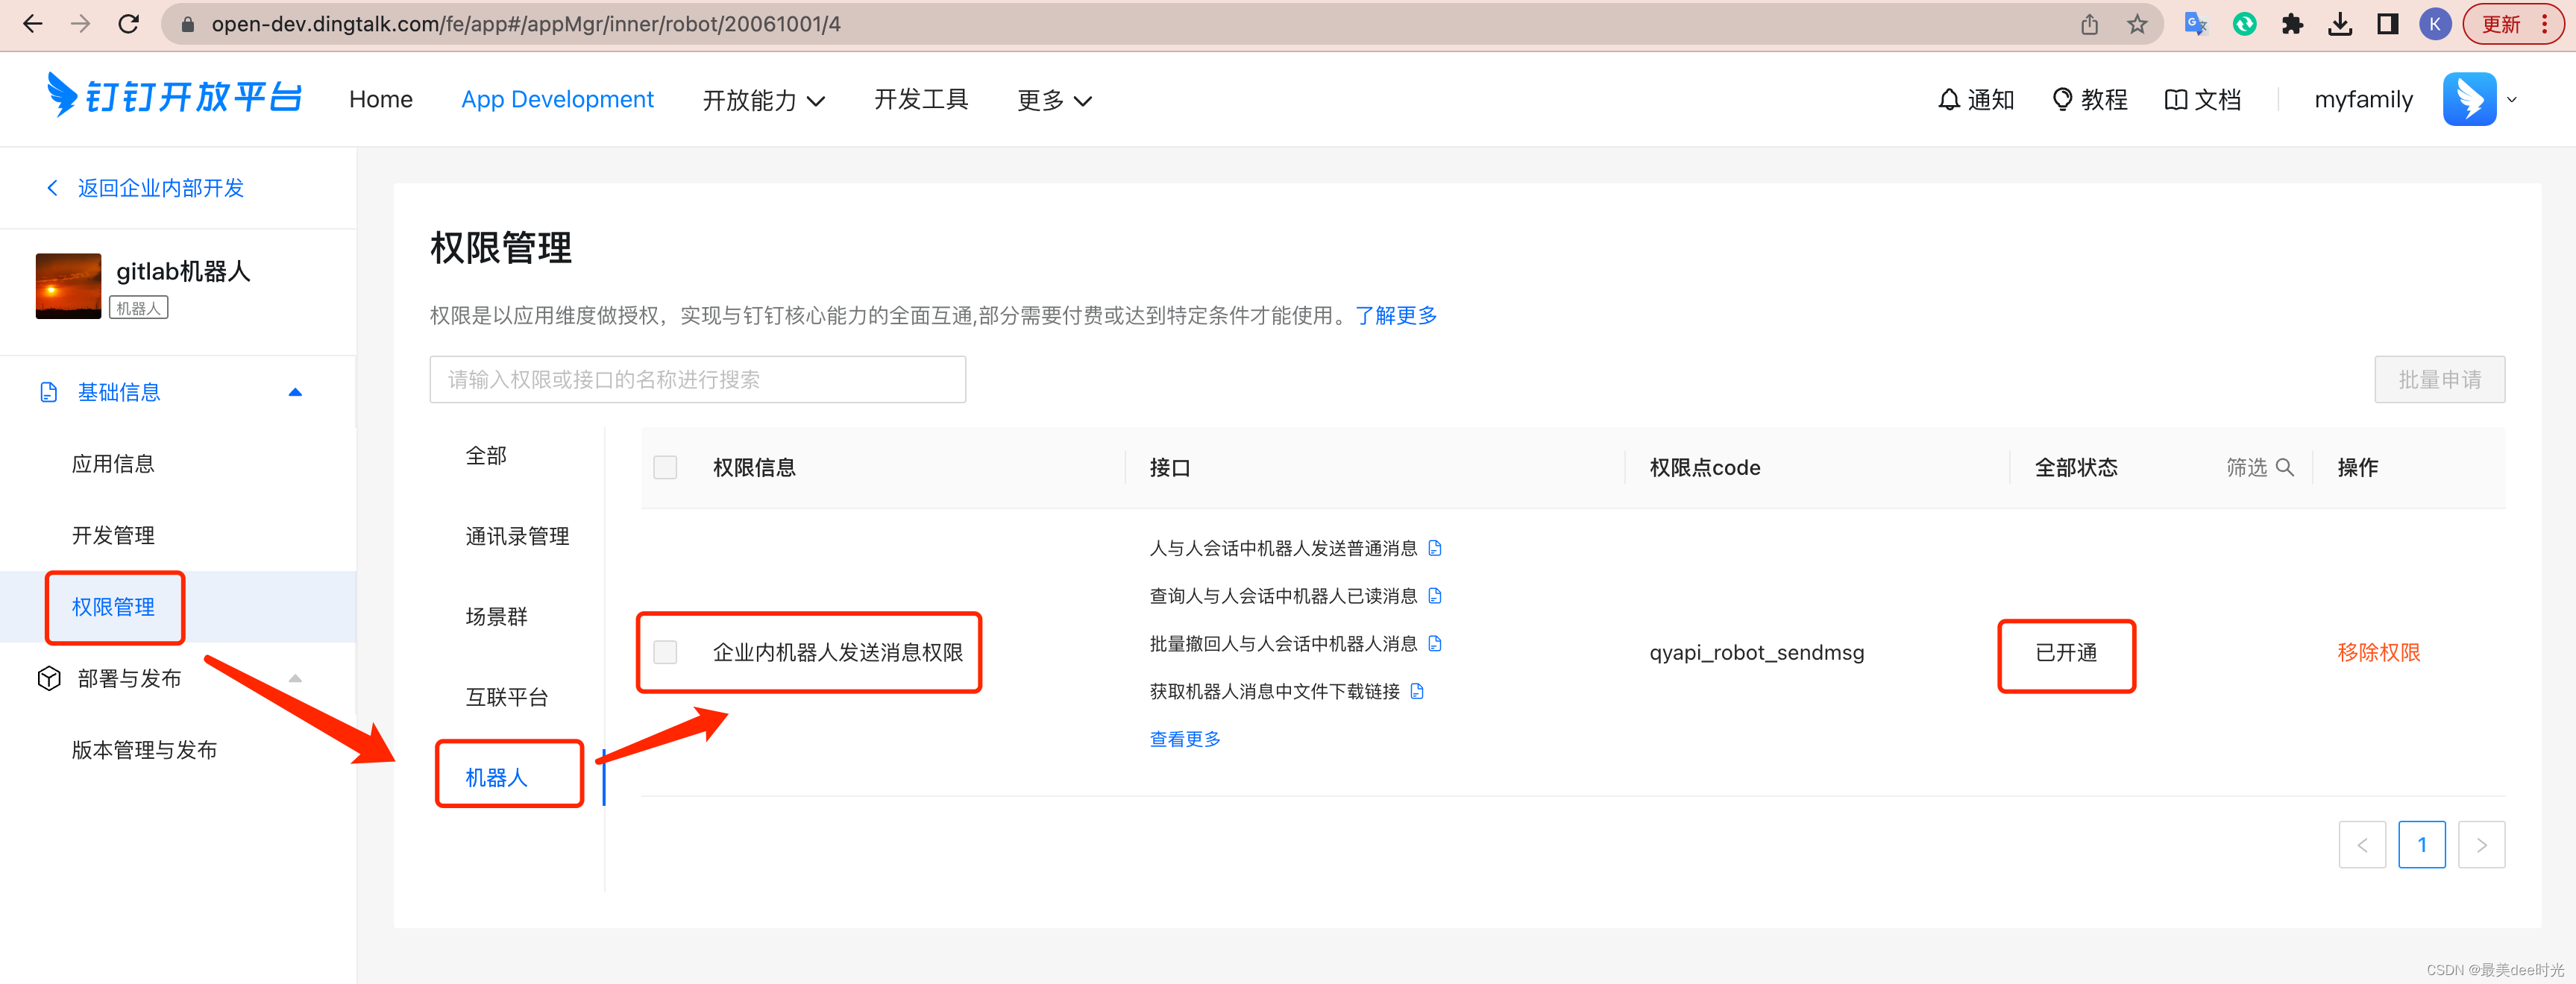
Task: Click gitlab机器人 app thumbnail image
Action: click(x=68, y=286)
